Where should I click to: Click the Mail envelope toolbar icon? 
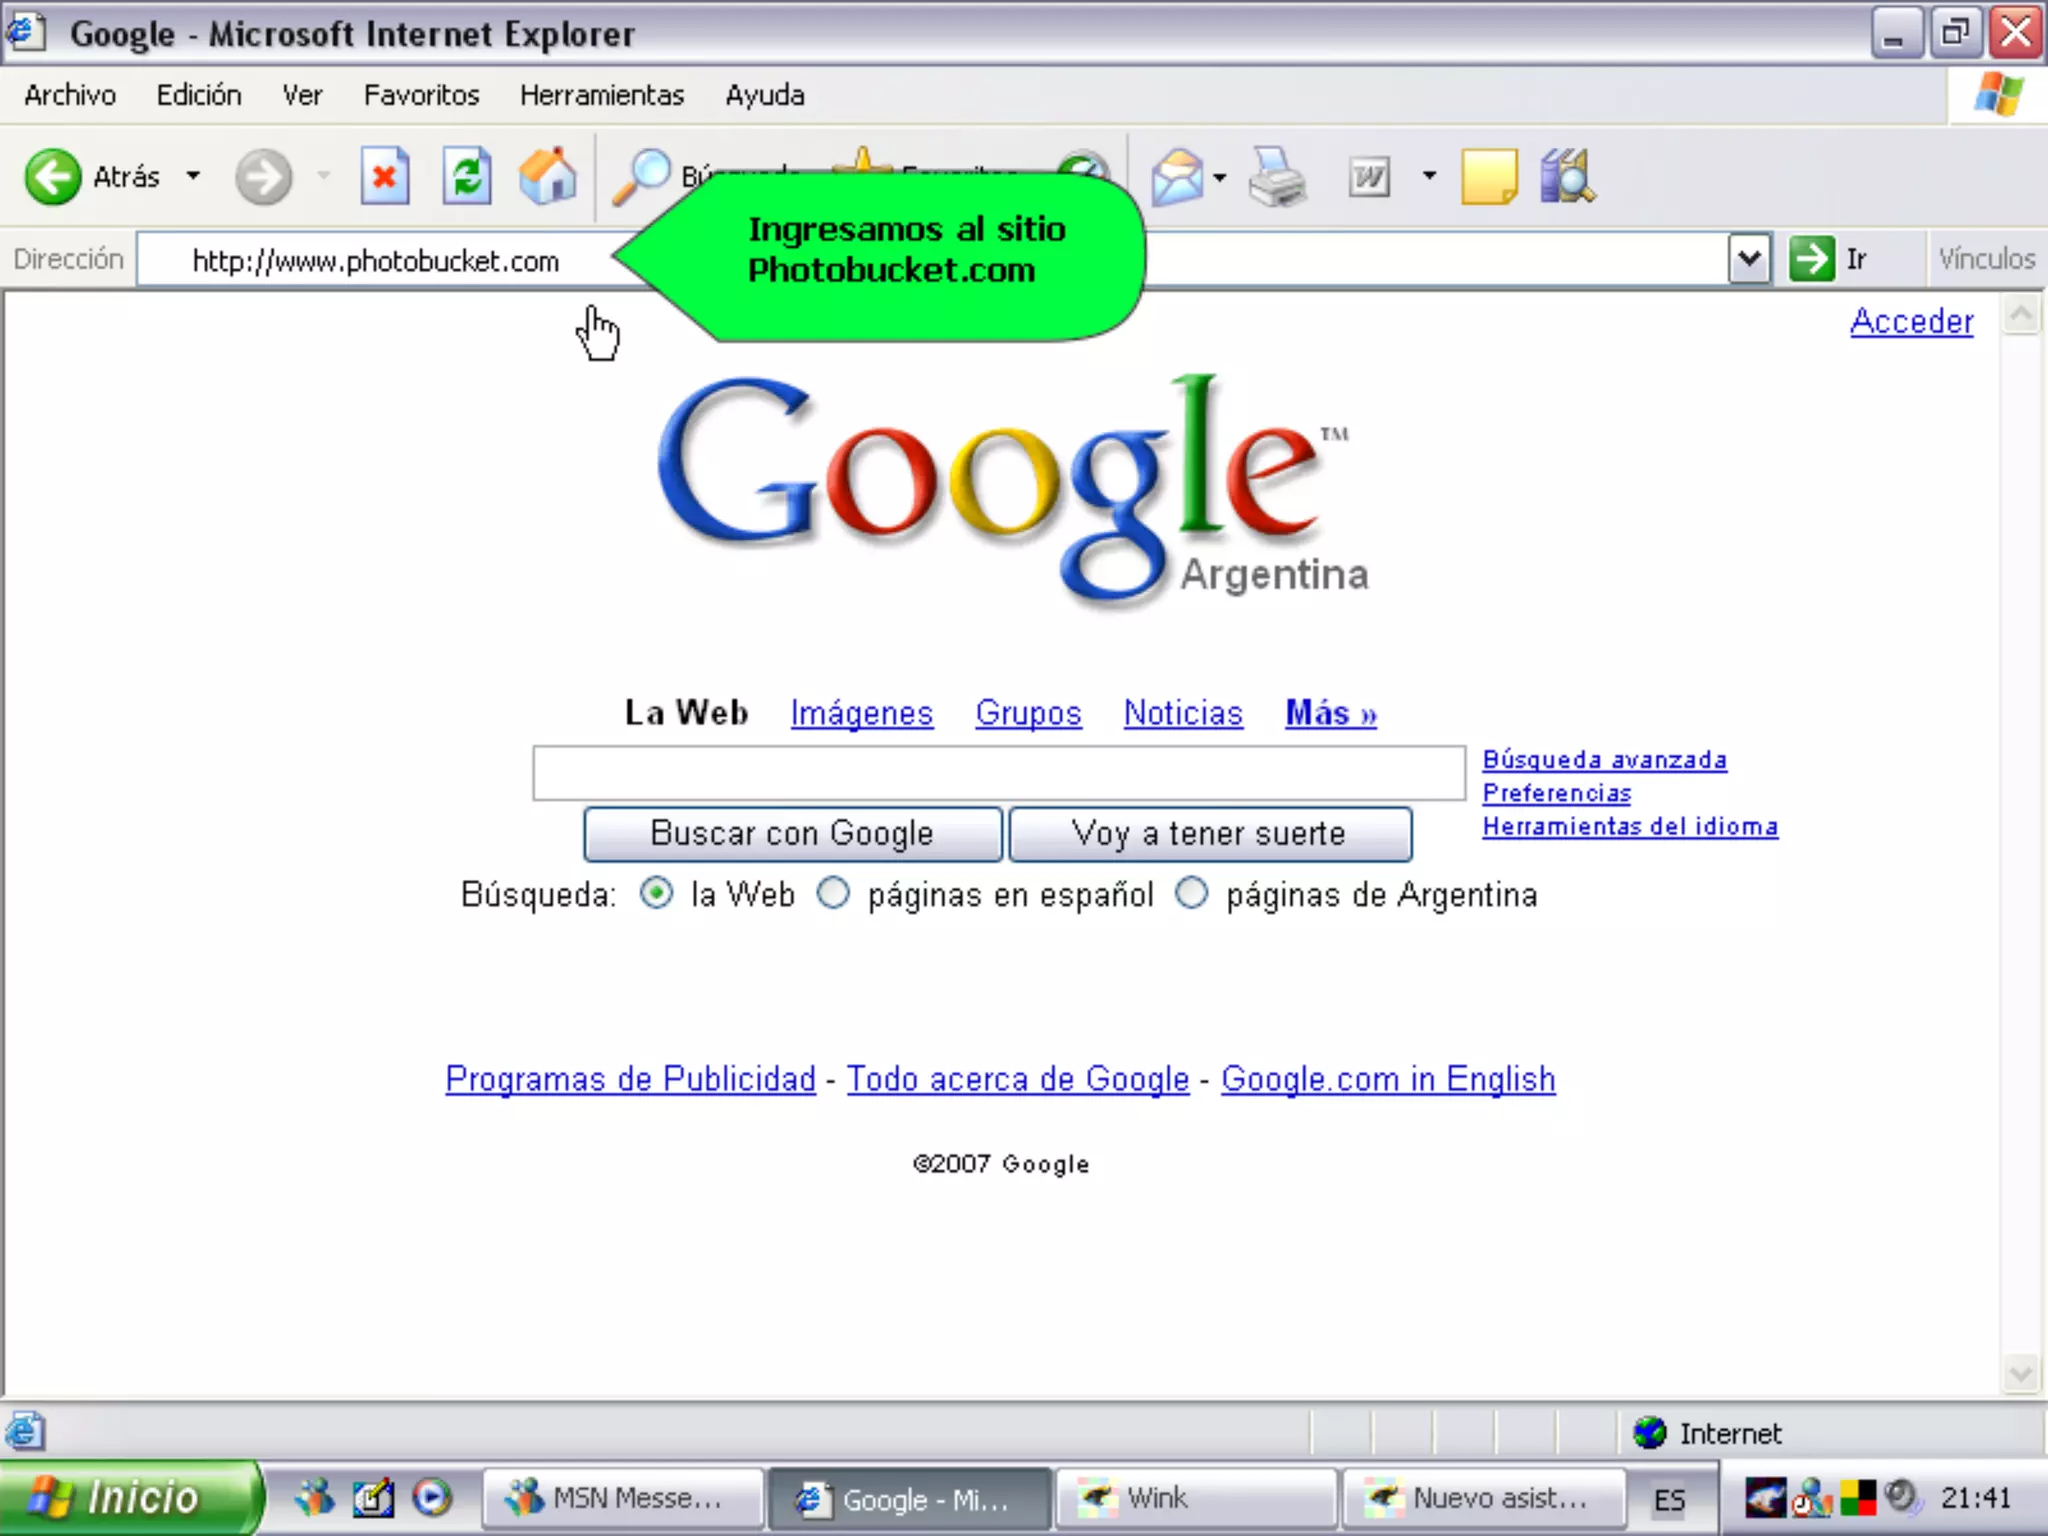[x=1177, y=178]
